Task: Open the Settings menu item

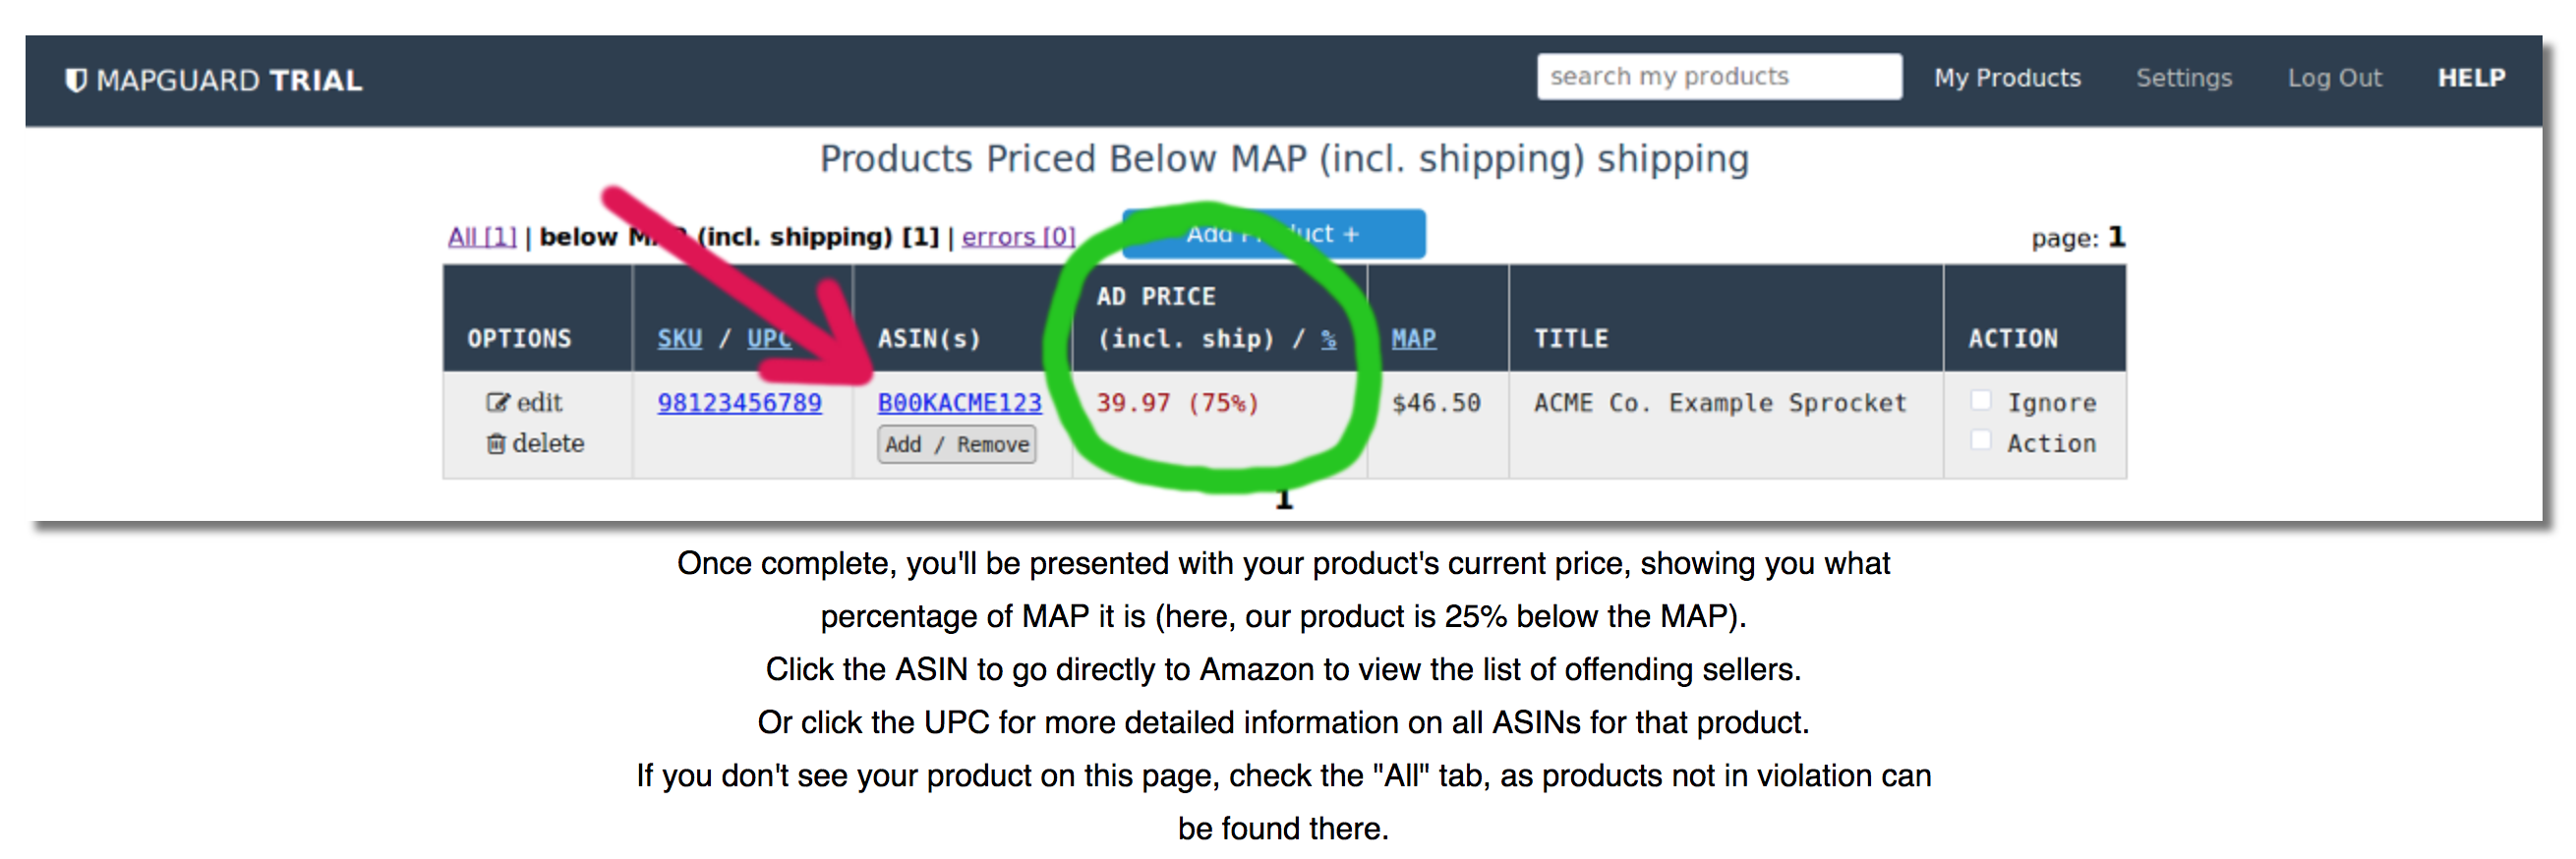Action: point(2183,78)
